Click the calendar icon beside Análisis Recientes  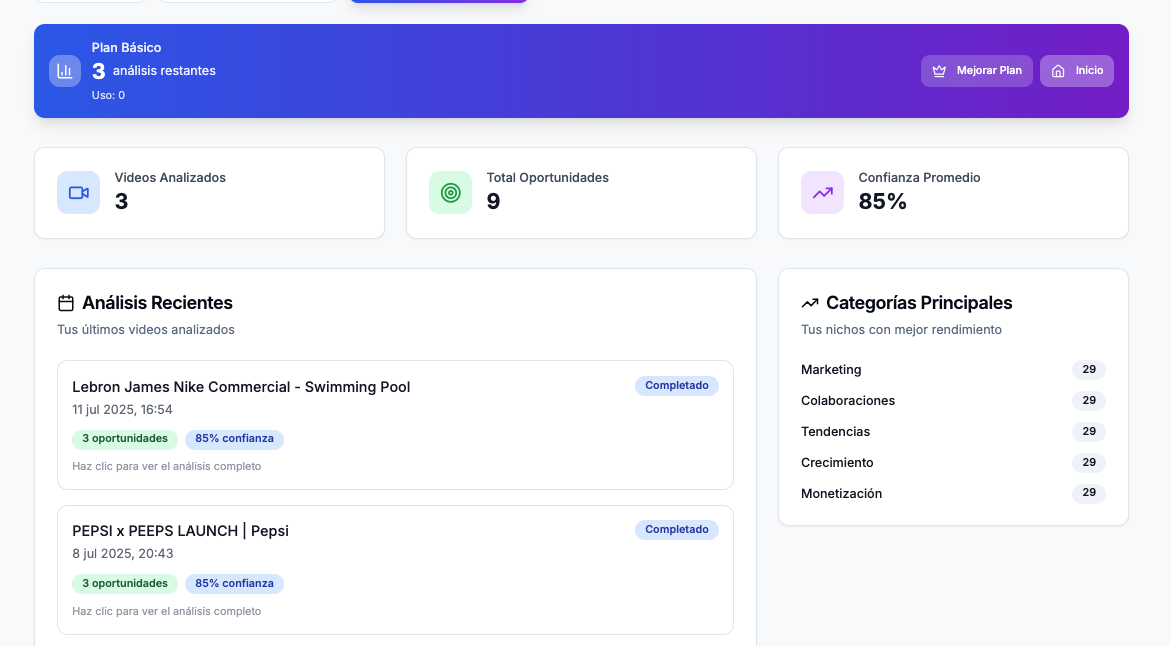point(66,303)
